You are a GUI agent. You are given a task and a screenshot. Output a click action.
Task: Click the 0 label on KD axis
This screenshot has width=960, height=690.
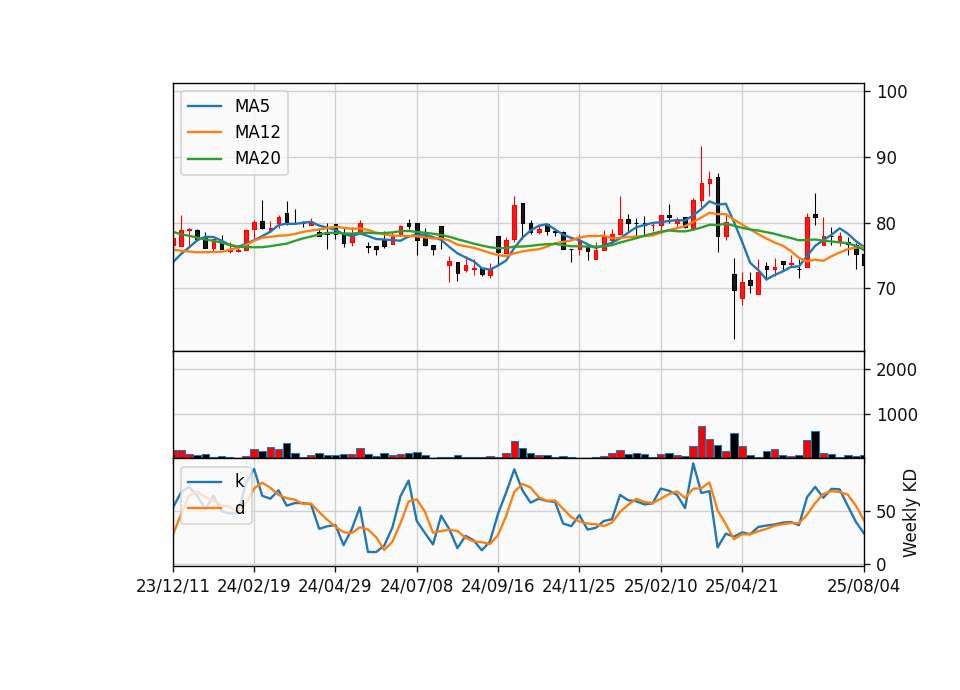[882, 565]
